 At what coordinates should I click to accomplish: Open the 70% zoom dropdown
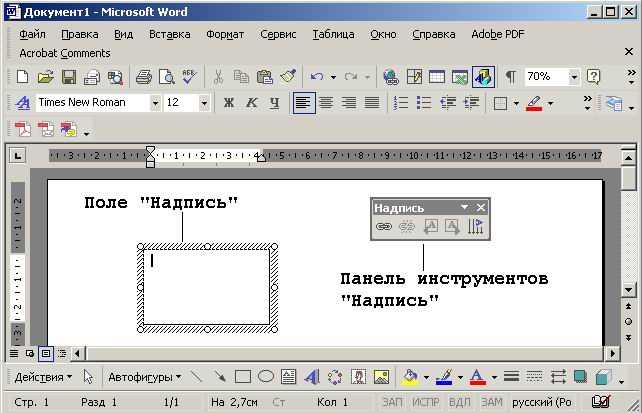click(574, 77)
